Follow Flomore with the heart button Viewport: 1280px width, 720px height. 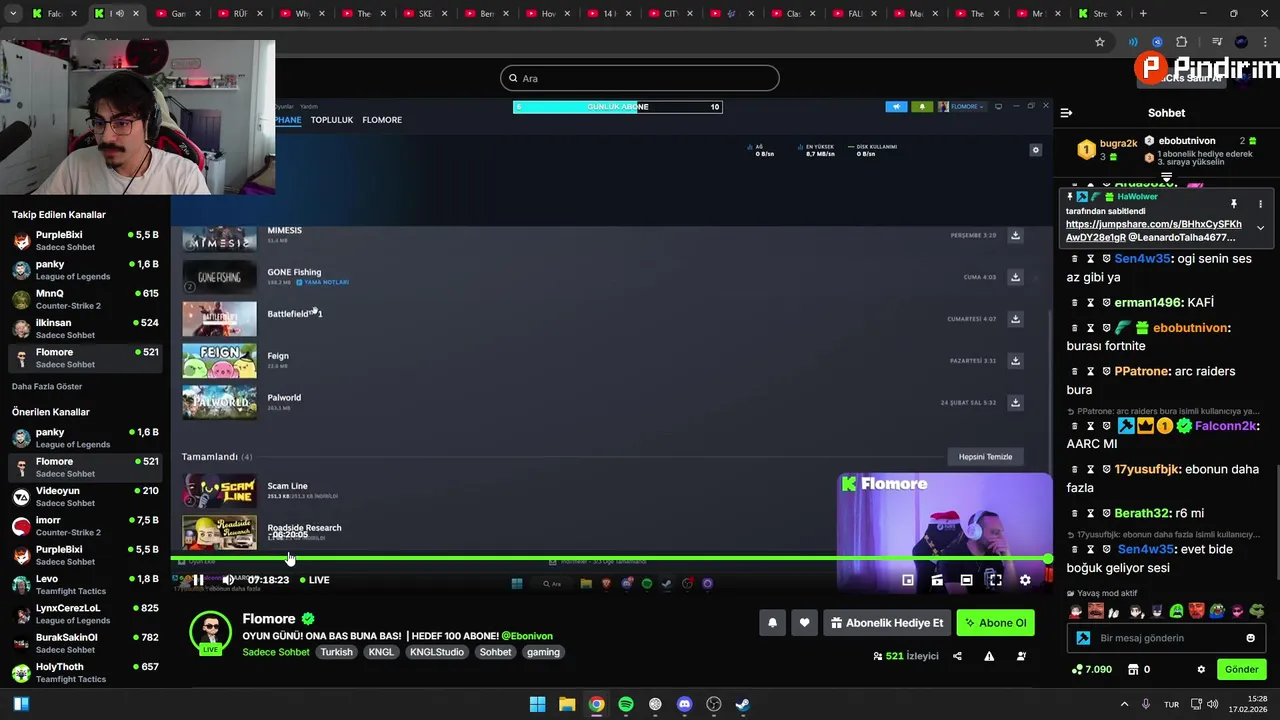(804, 623)
